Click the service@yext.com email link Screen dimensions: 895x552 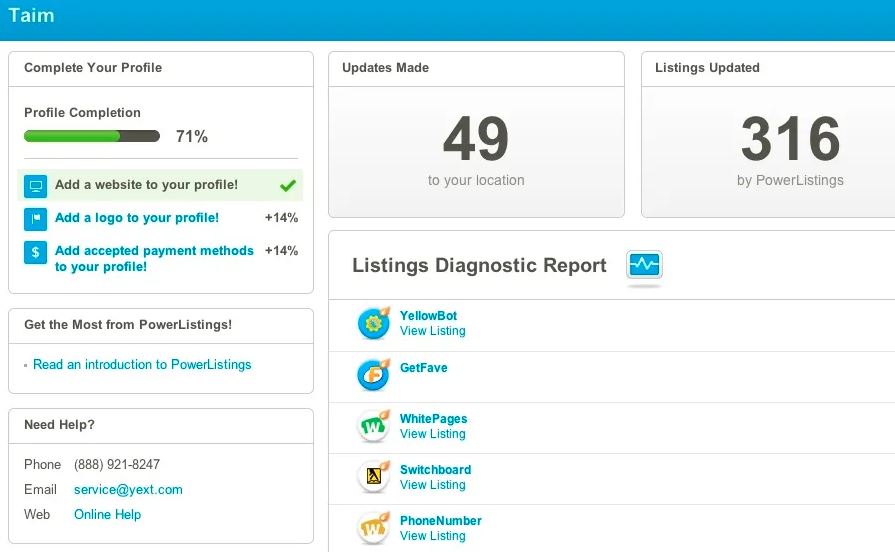tap(128, 489)
